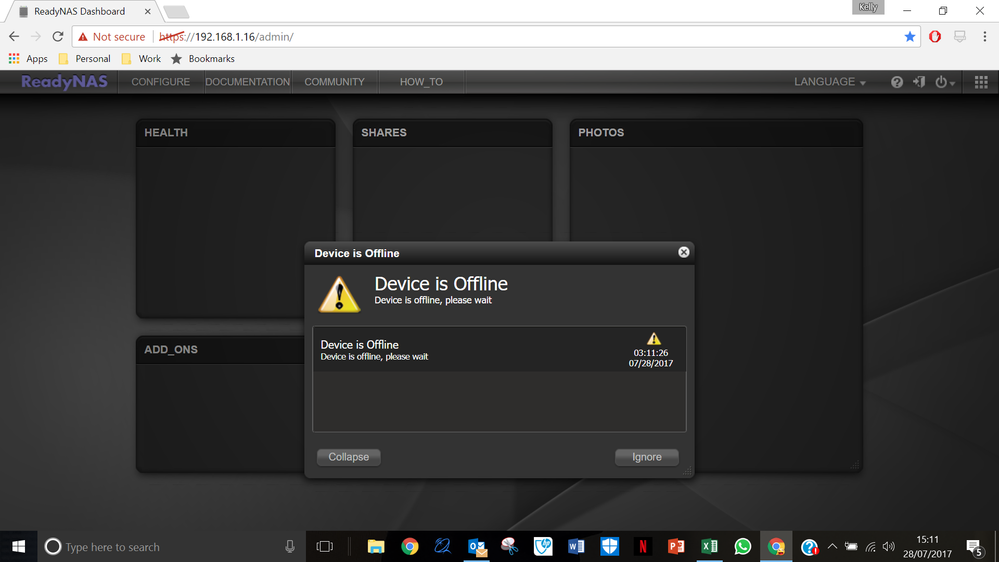Click the Collapse button
Image resolution: width=999 pixels, height=562 pixels.
point(349,457)
